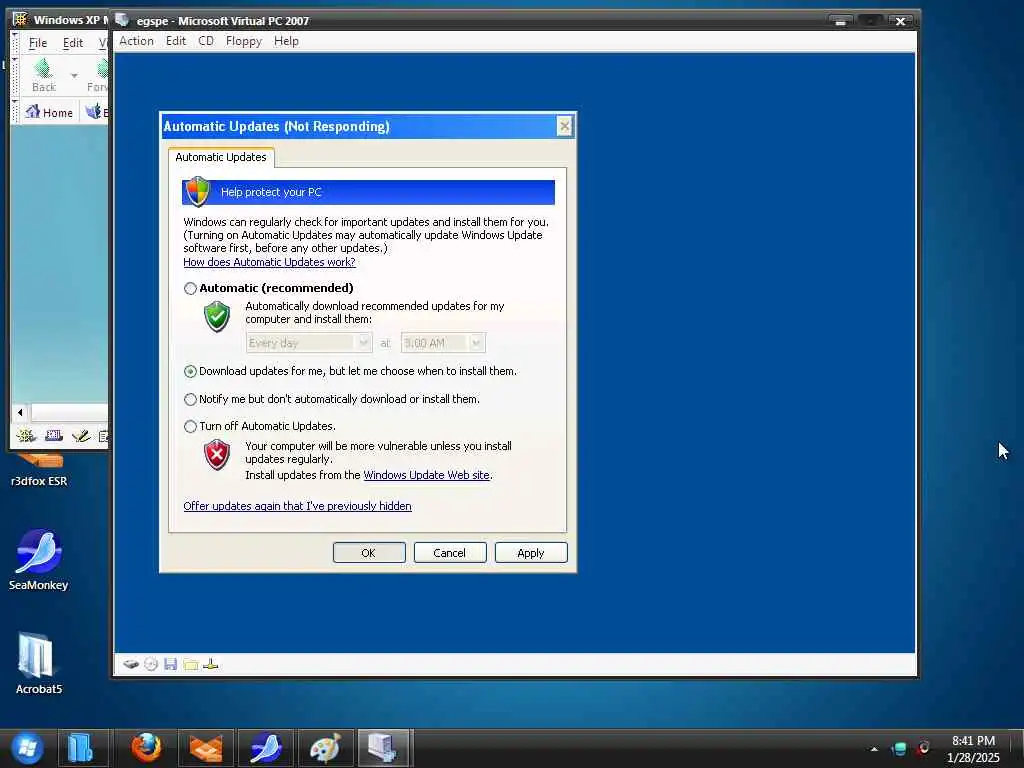
Task: Click the Windows security shield in Help protect banner
Action: [198, 192]
